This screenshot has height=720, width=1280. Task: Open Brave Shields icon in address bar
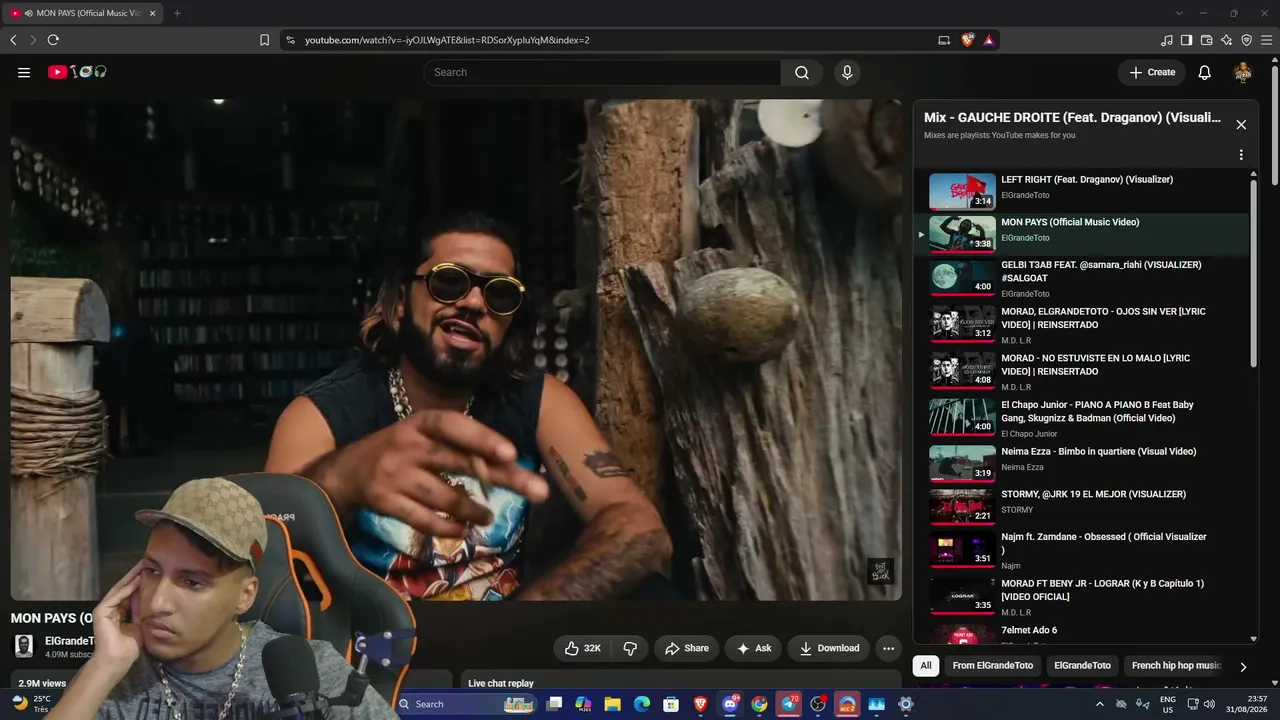967,40
